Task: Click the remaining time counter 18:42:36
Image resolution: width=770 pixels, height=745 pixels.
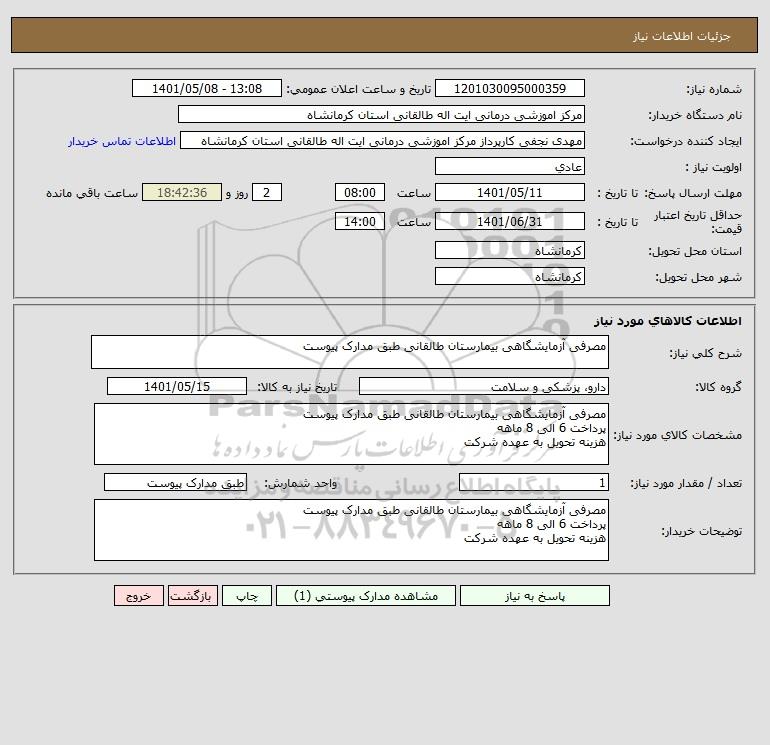Action: 182,193
